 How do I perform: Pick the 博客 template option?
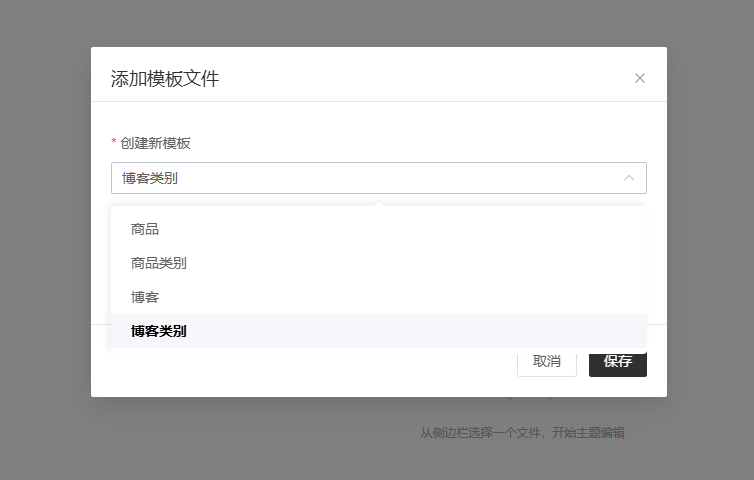tap(145, 297)
